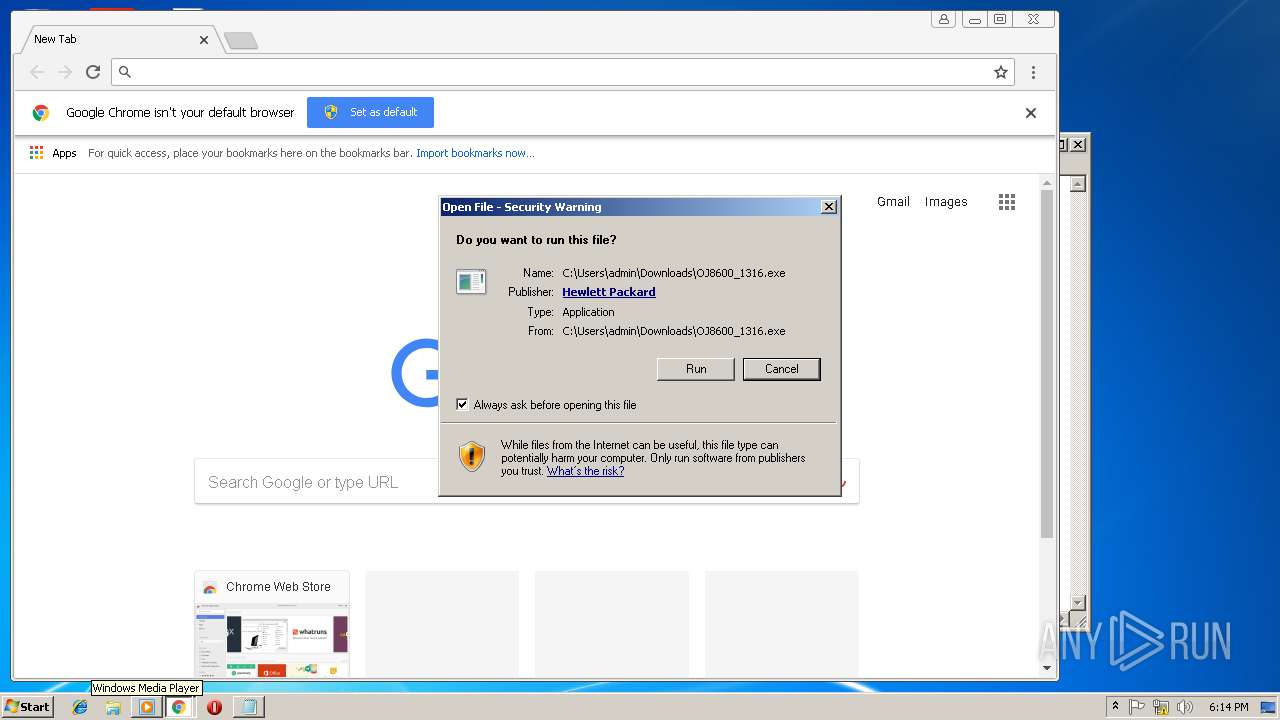The height and width of the screenshot is (720, 1280).
Task: Open the Images link
Action: [x=946, y=202]
